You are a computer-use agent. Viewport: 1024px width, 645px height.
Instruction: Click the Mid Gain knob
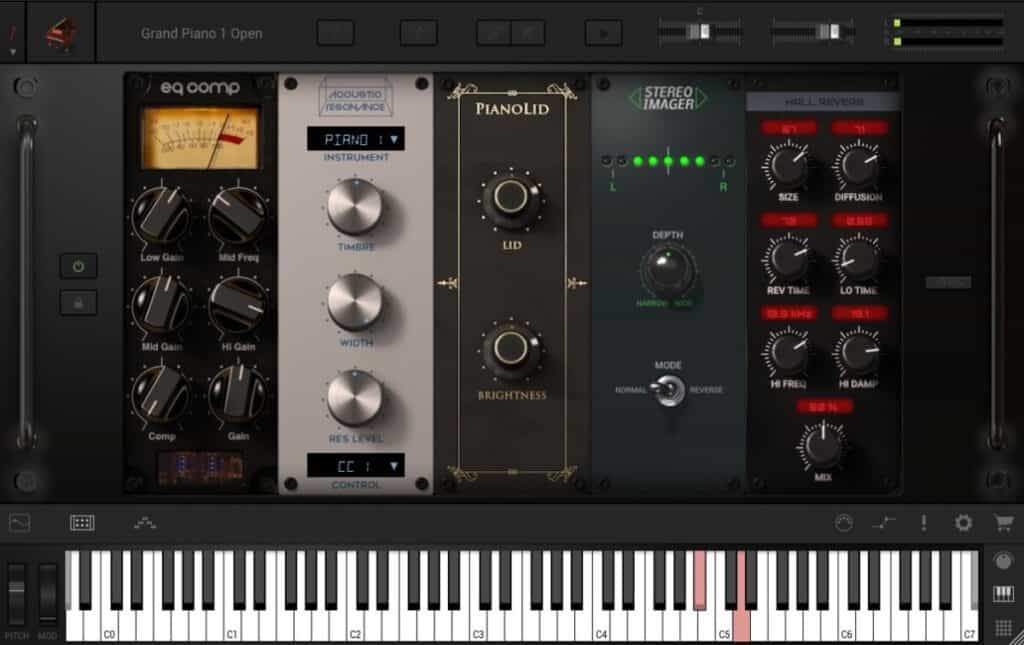[161, 306]
